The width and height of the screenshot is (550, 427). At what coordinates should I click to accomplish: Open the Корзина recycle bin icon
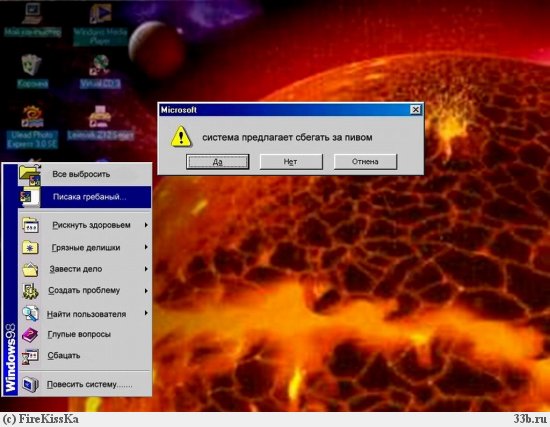point(32,71)
